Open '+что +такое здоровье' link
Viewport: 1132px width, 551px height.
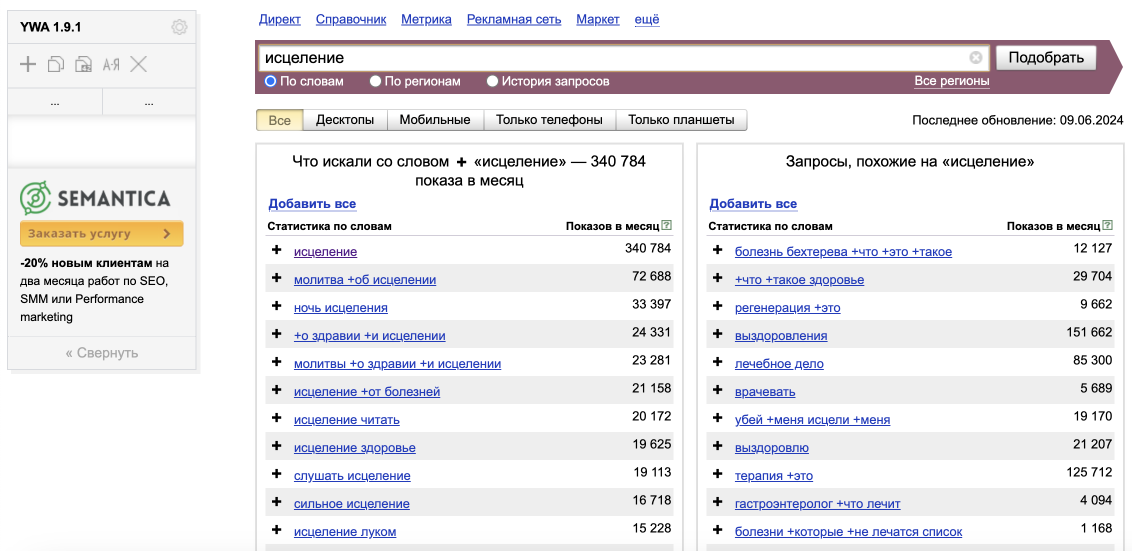pos(799,279)
